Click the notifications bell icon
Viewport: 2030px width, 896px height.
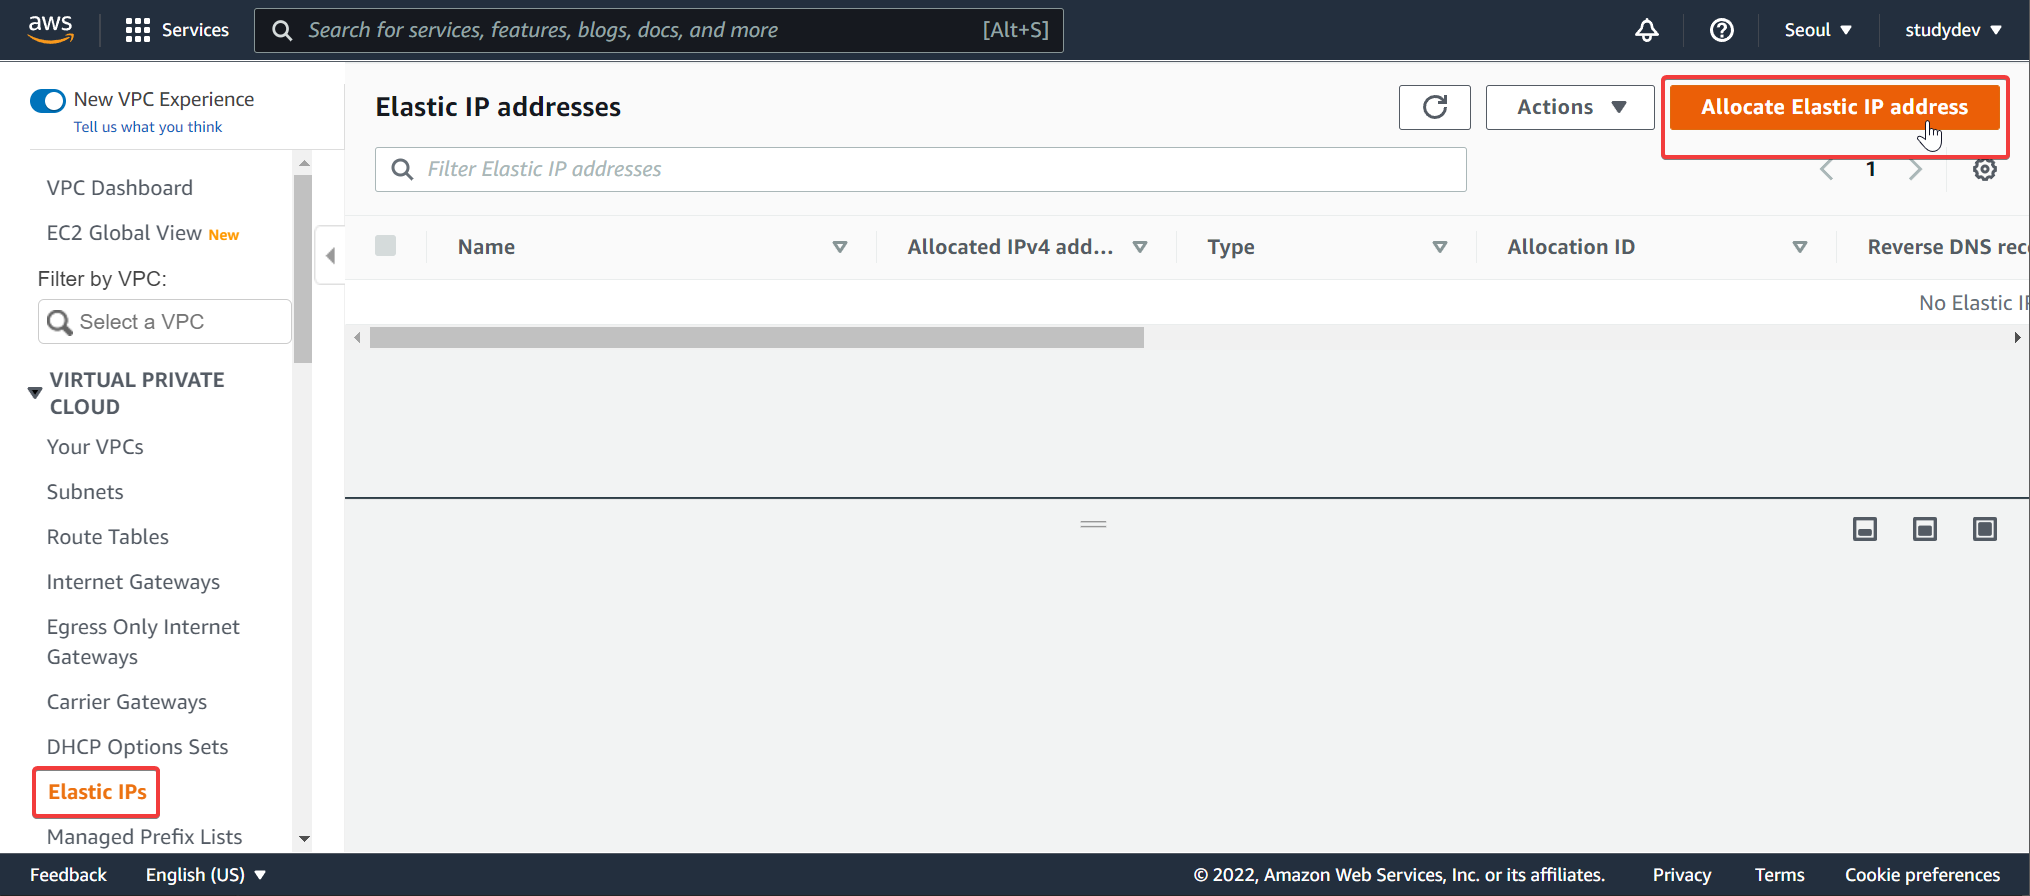1646,30
